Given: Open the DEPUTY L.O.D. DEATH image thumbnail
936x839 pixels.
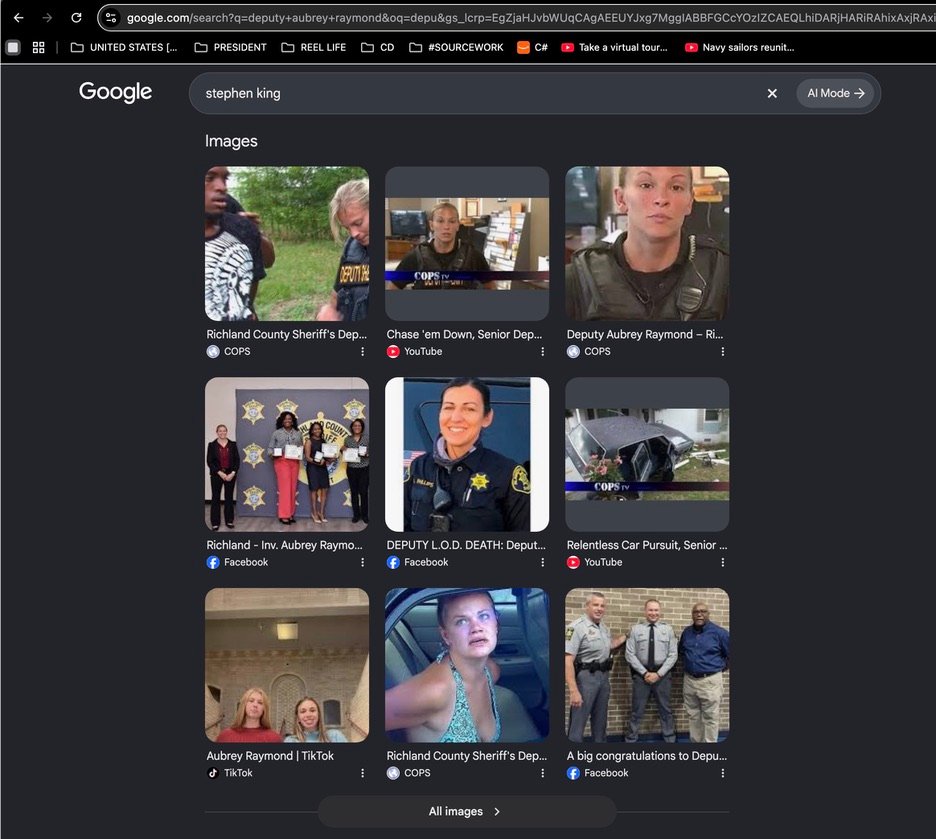Looking at the screenshot, I should 467,454.
